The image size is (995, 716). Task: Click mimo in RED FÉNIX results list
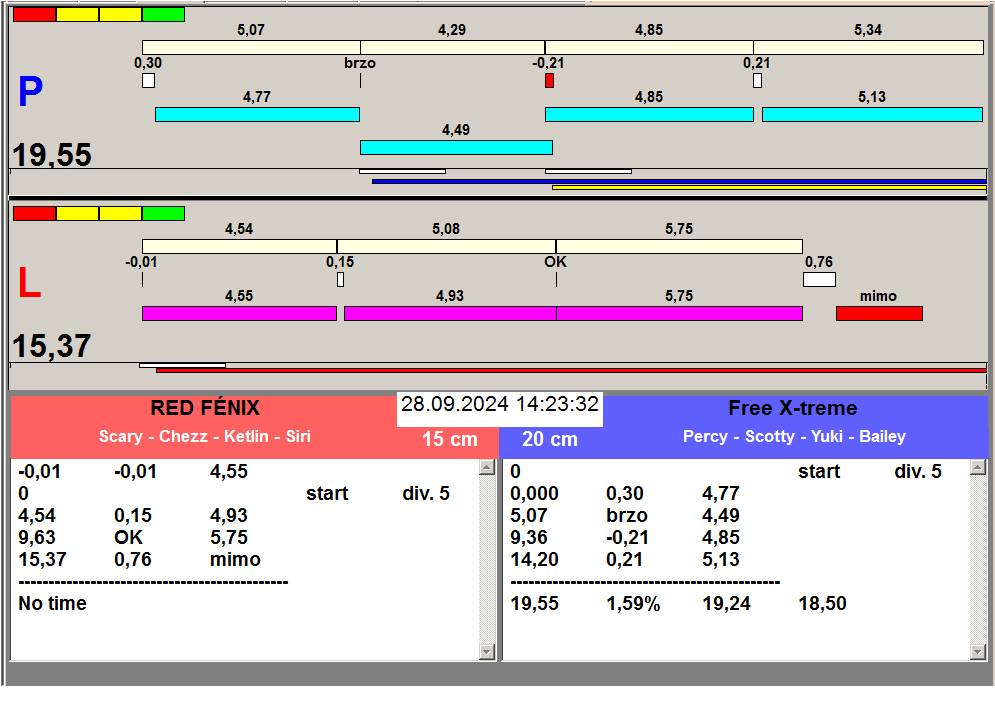click(235, 560)
